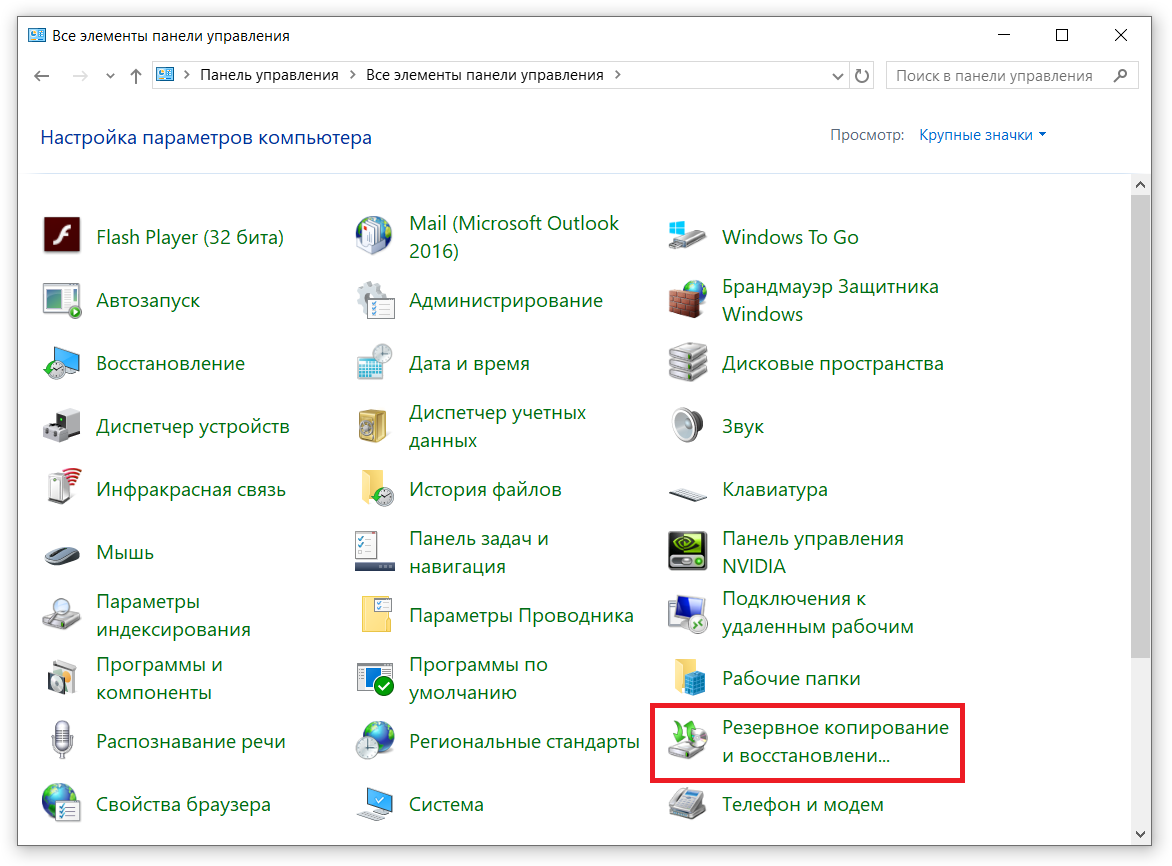Screen dimensions: 1172x866
Task: Expand chevron after Все элементы панели управления
Action: [x=617, y=75]
